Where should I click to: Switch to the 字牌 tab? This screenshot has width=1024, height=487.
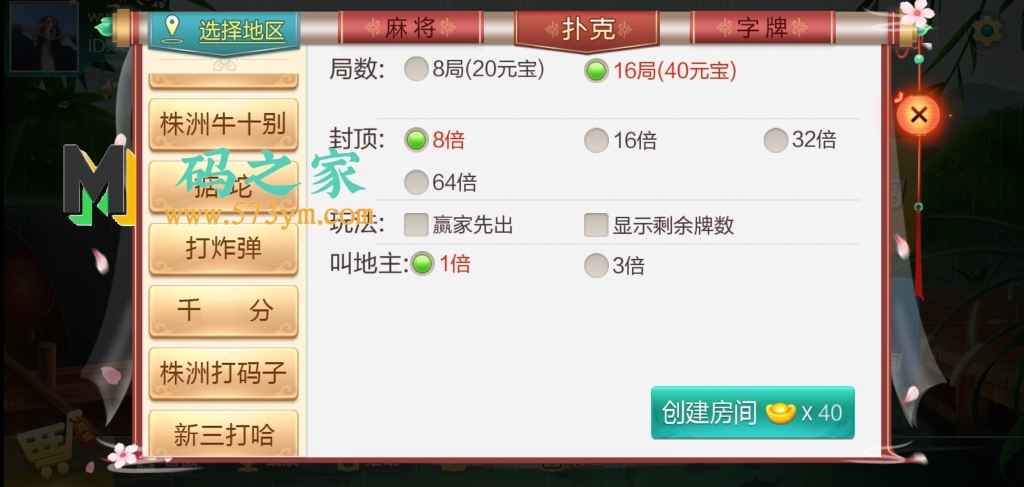coord(762,28)
